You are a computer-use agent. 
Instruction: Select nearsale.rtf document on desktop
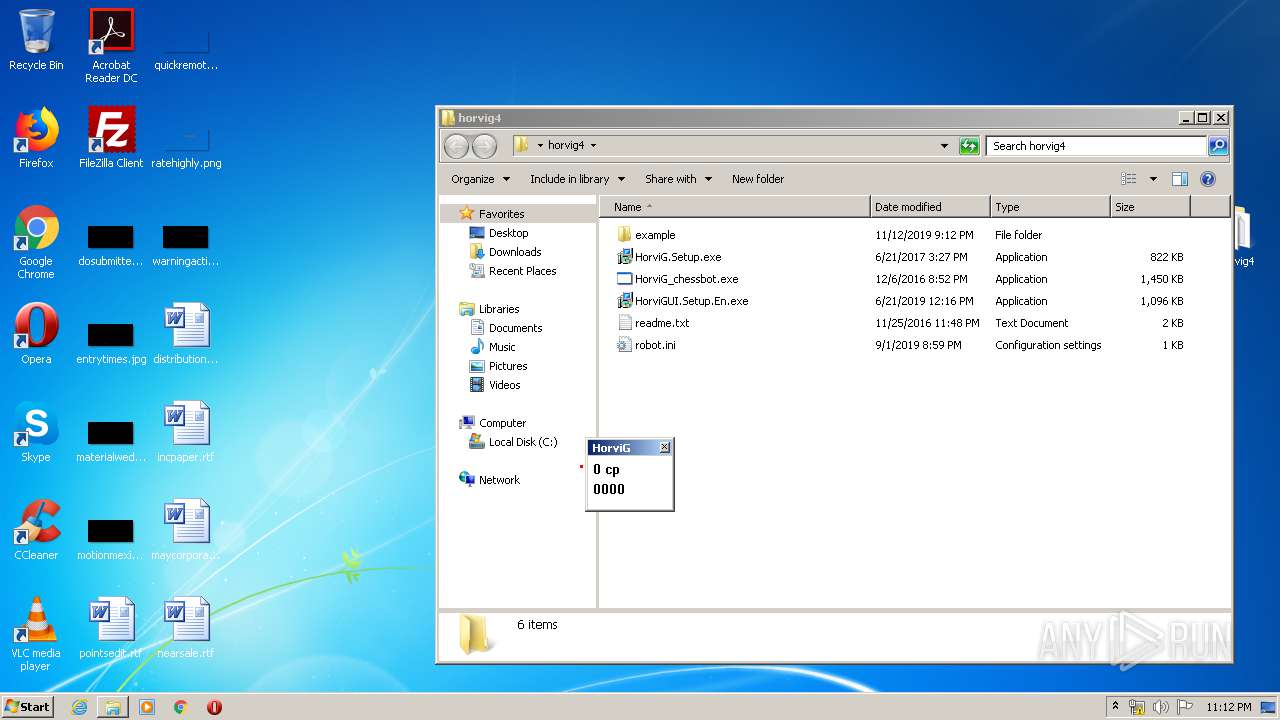pos(186,628)
